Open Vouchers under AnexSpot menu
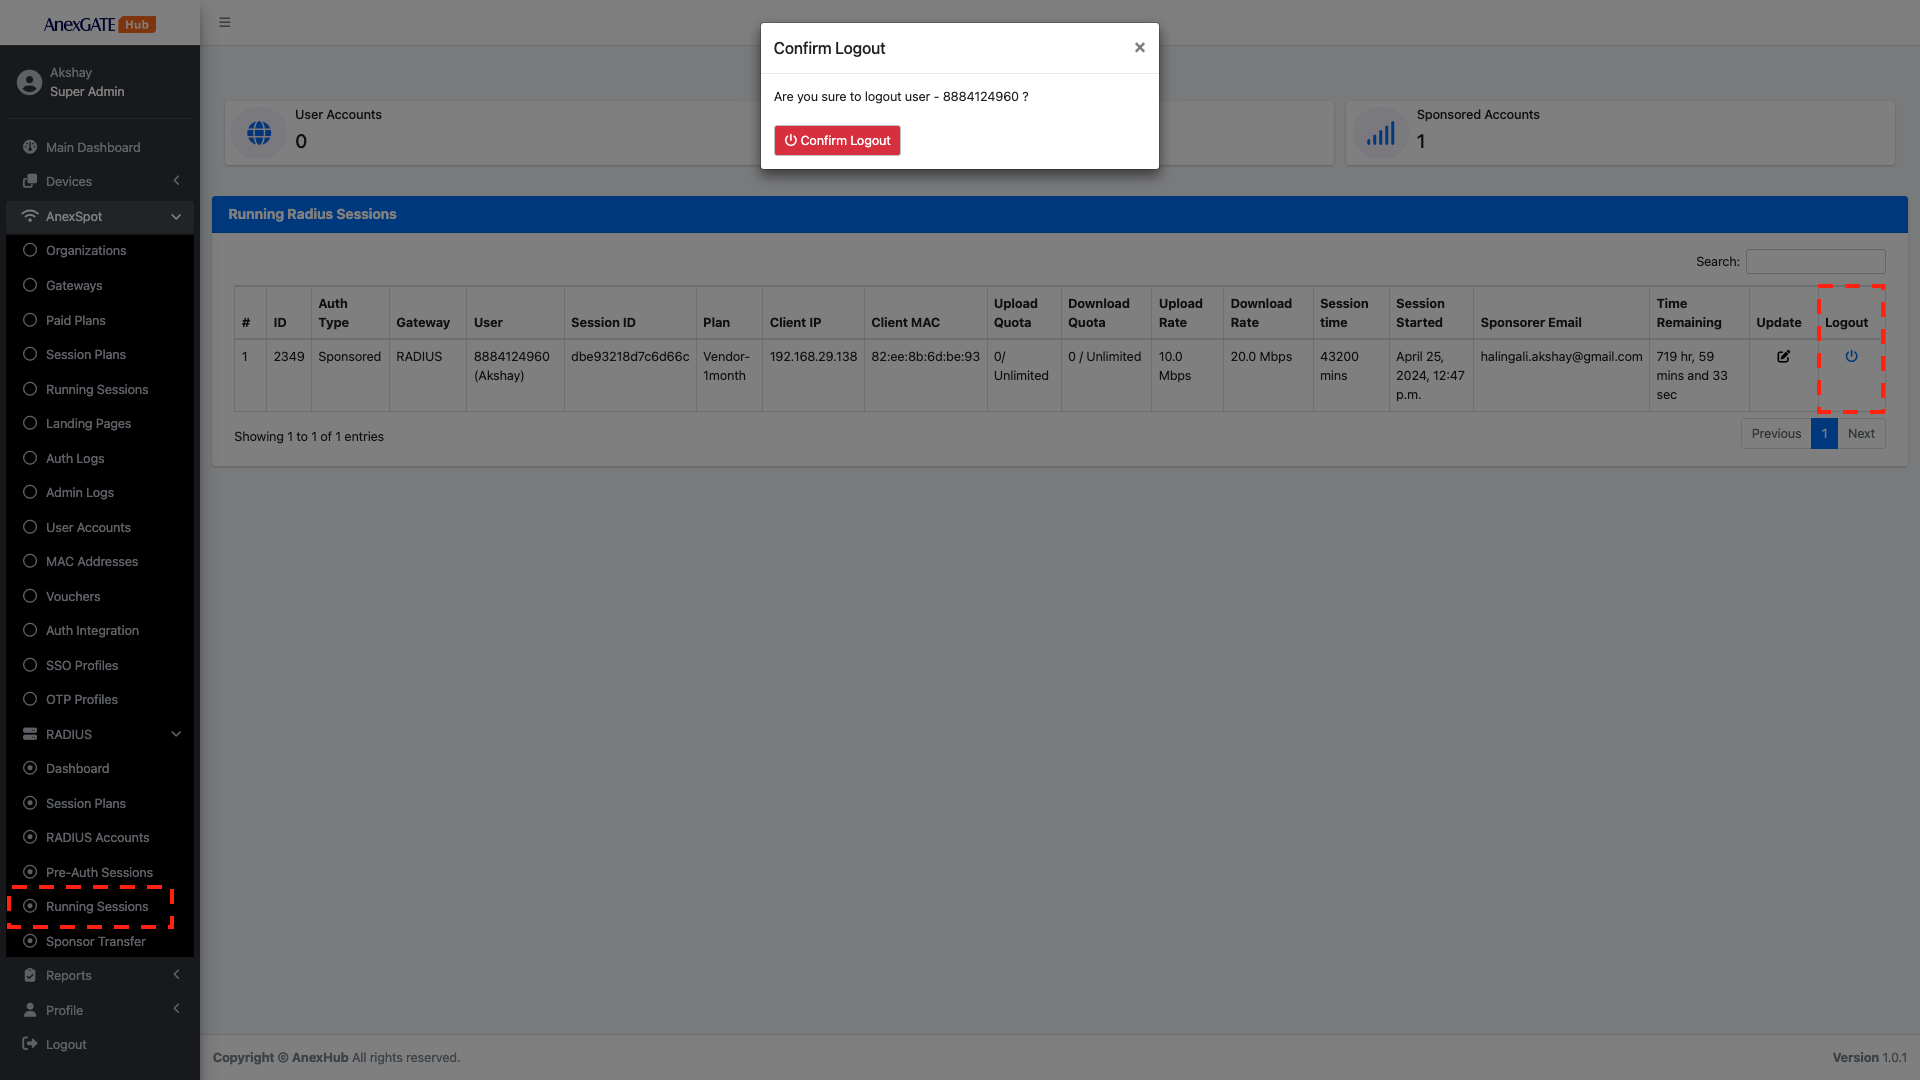This screenshot has width=1920, height=1080. click(73, 596)
